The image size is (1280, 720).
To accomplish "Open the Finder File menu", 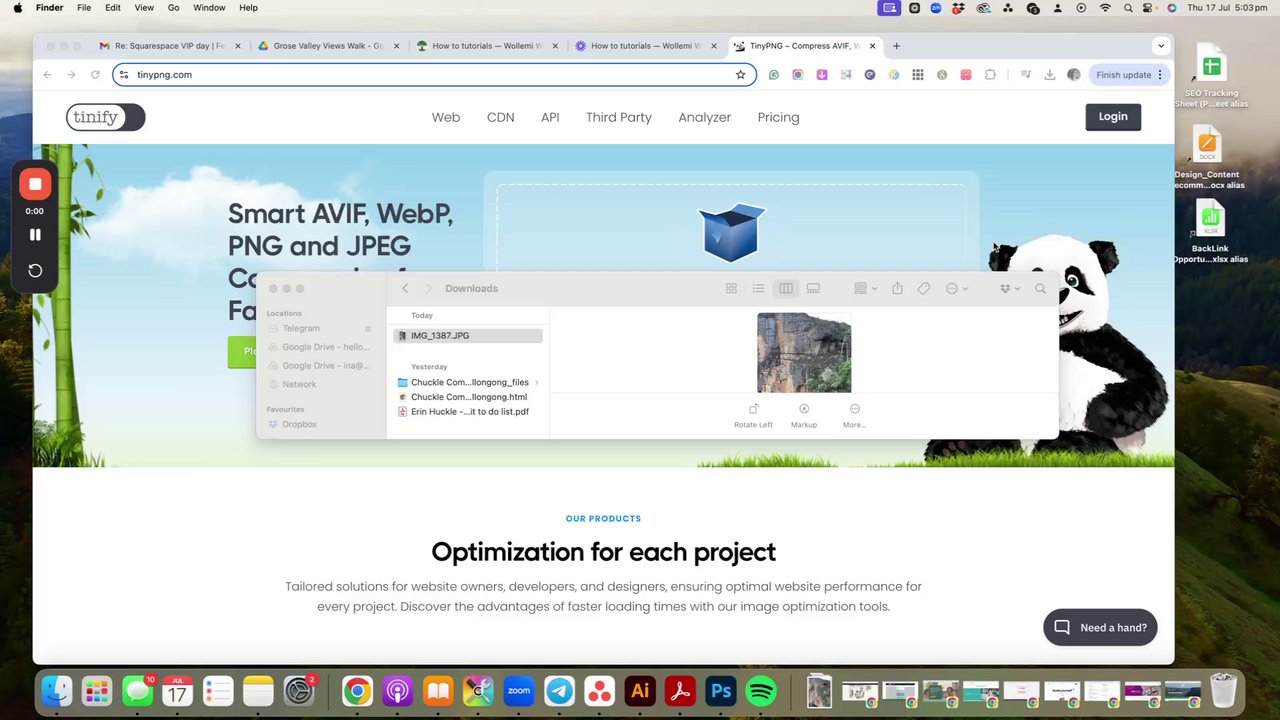I will click(x=84, y=8).
